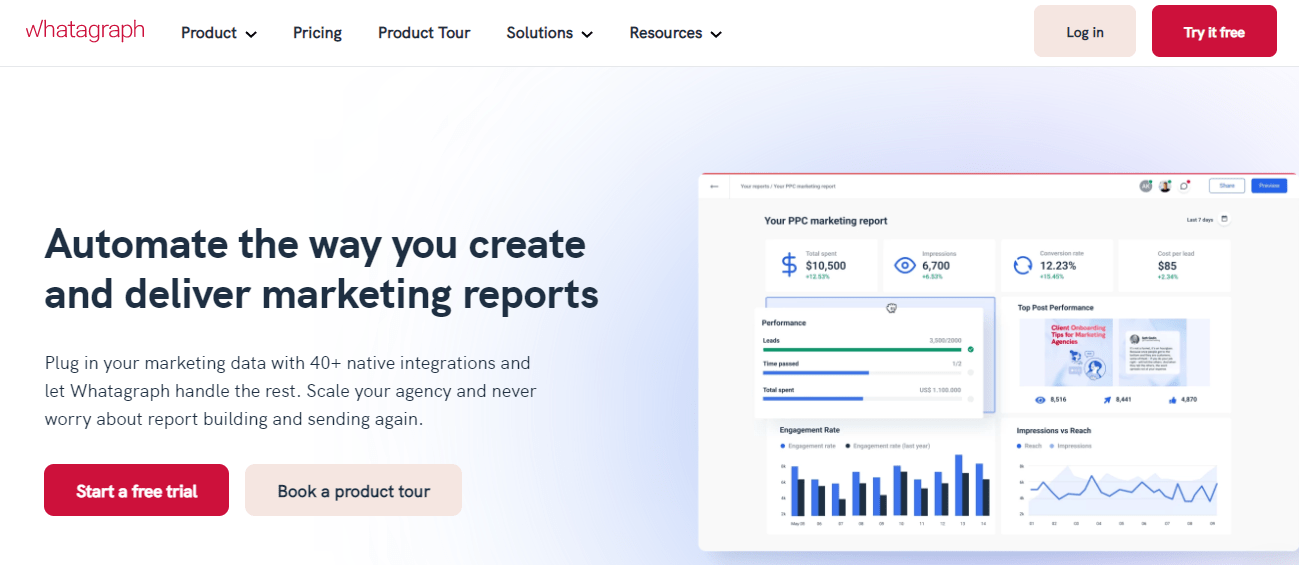Open the Product Tour page
The height and width of the screenshot is (565, 1299).
tap(424, 33)
